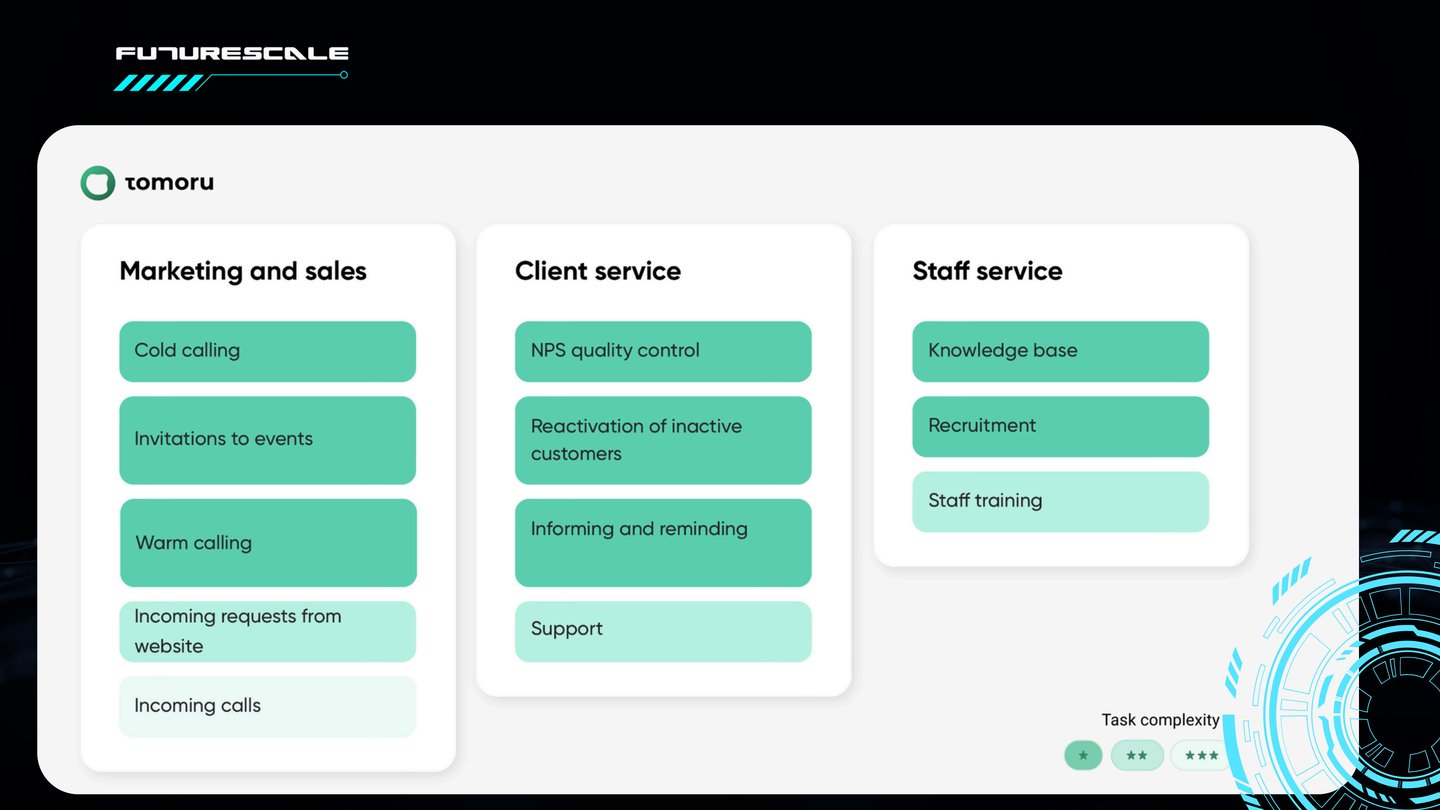Click the Incoming calls card
The width and height of the screenshot is (1440, 810).
[267, 706]
